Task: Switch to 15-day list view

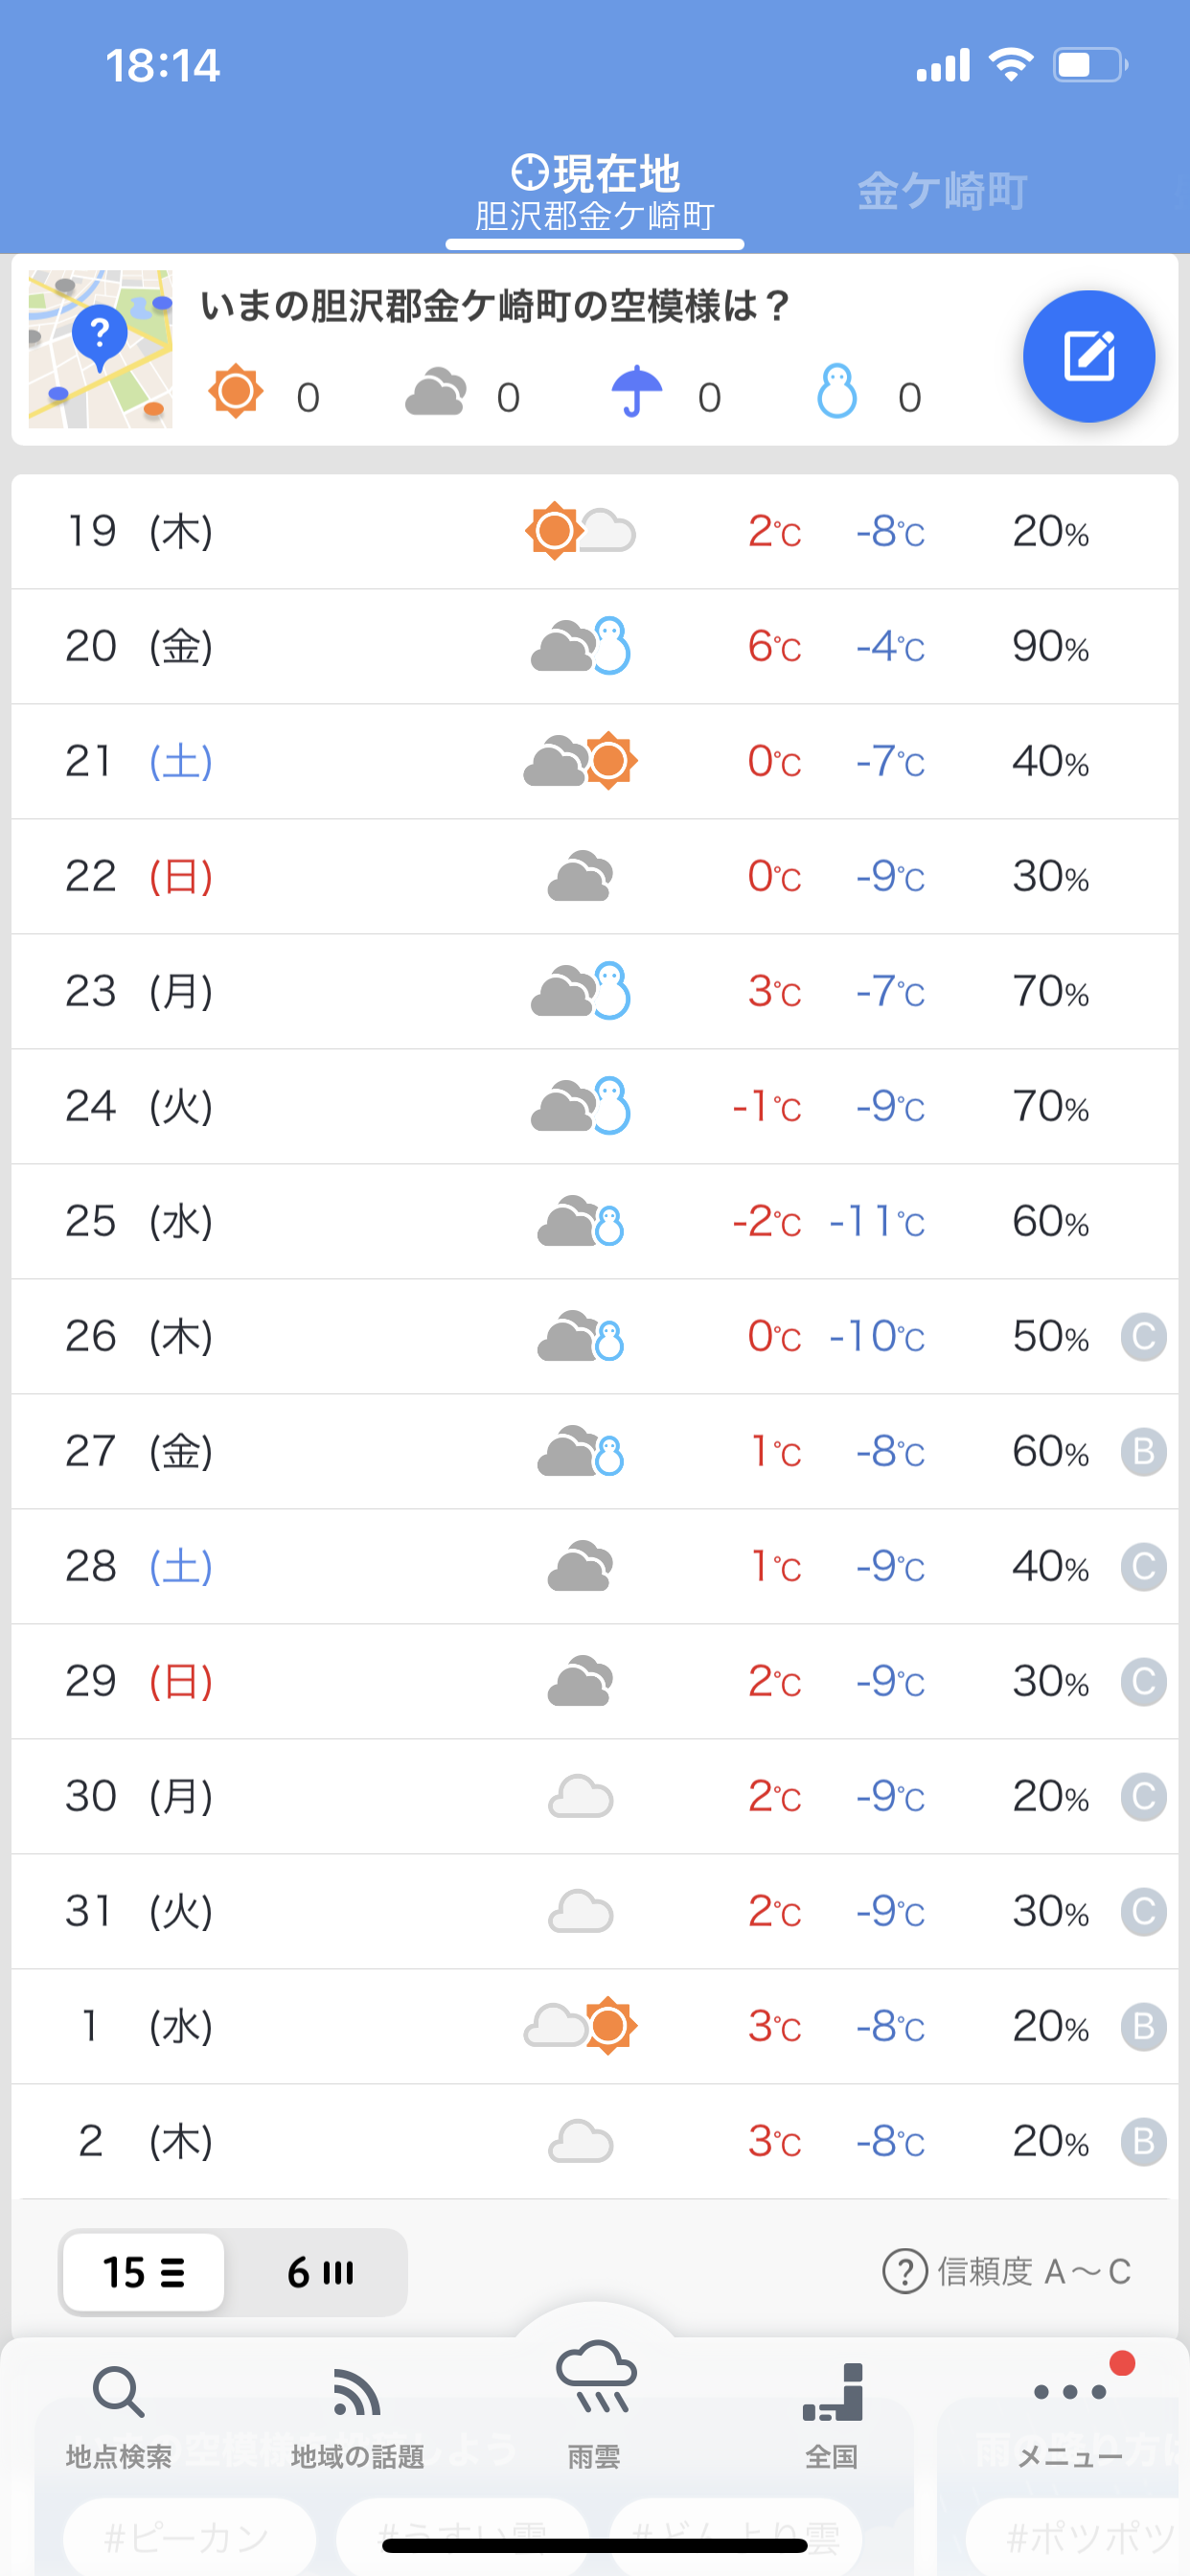Action: (x=144, y=2272)
